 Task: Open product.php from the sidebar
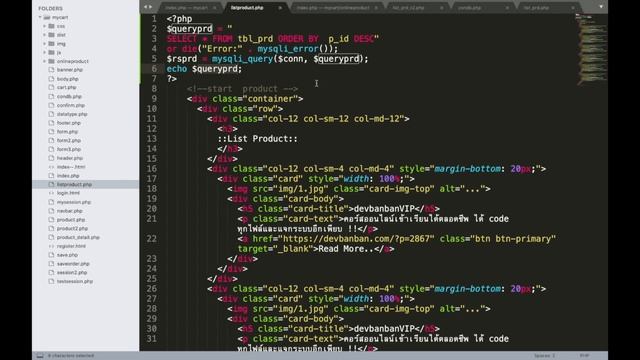[x=71, y=220]
